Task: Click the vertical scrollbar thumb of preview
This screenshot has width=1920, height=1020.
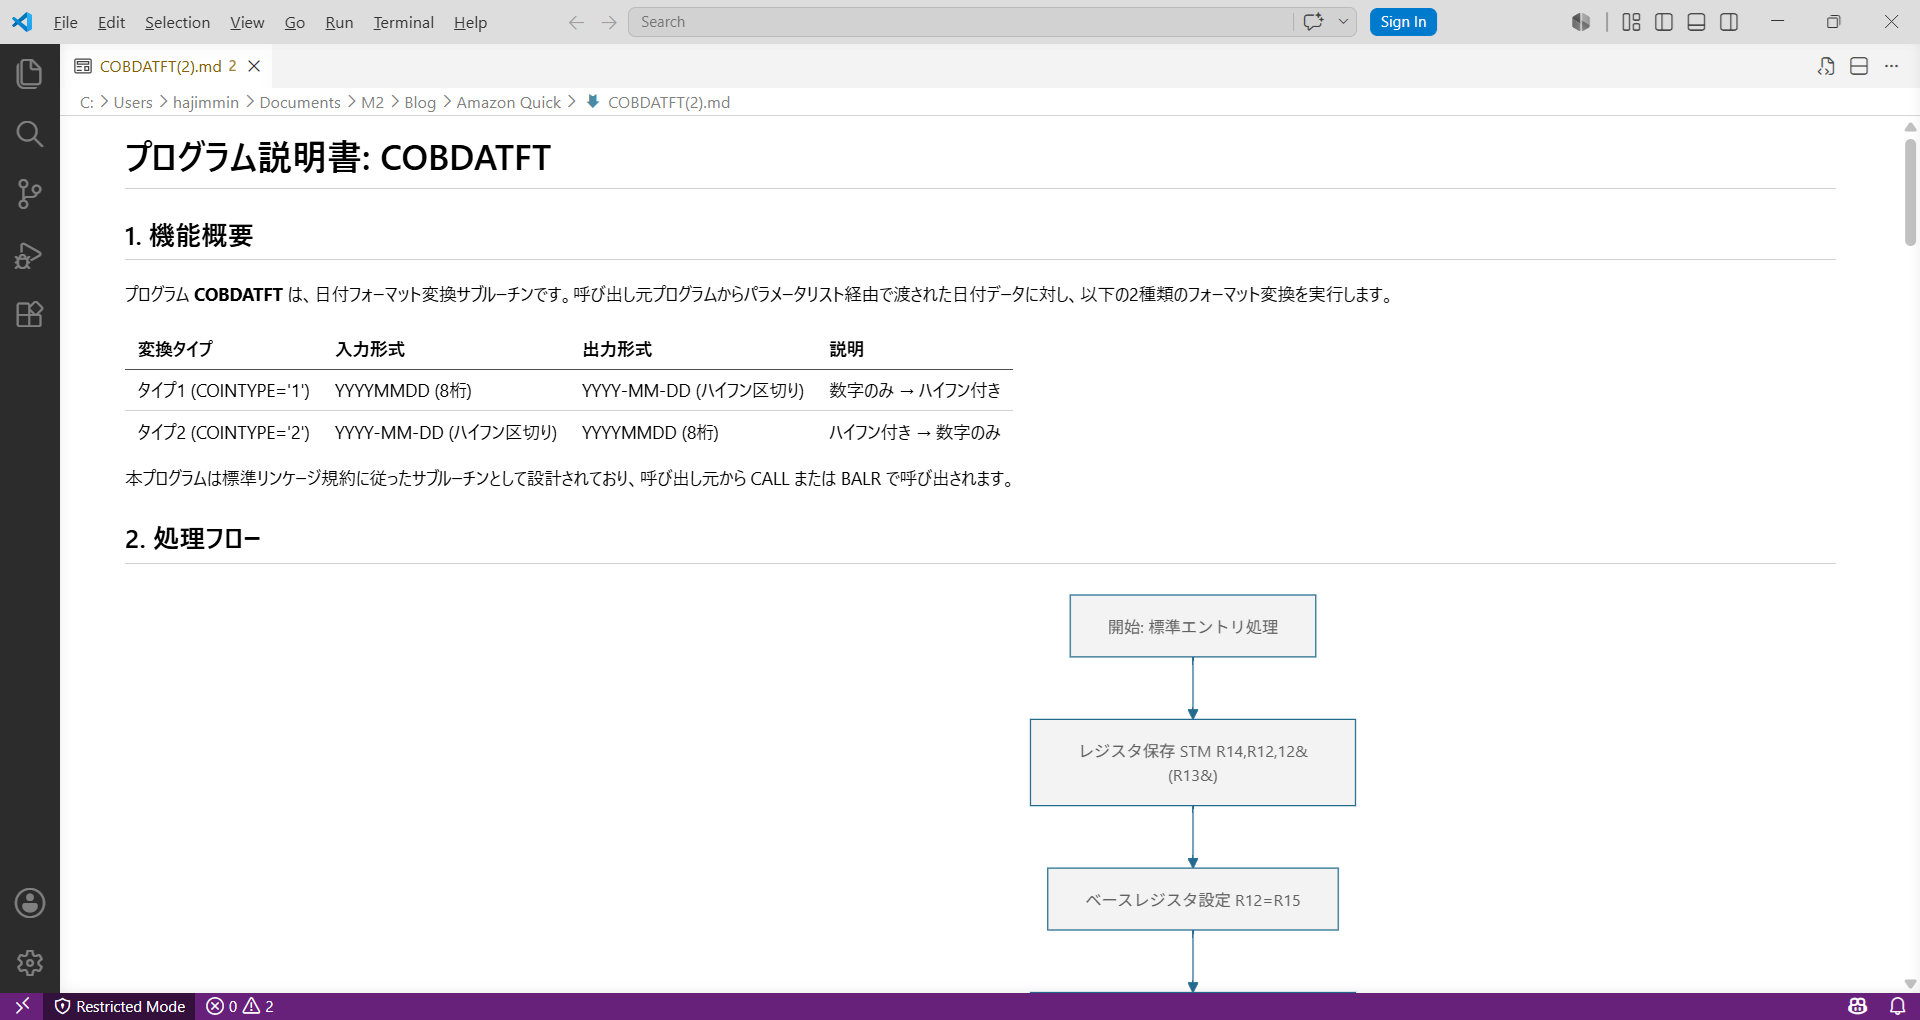Action: 1910,192
